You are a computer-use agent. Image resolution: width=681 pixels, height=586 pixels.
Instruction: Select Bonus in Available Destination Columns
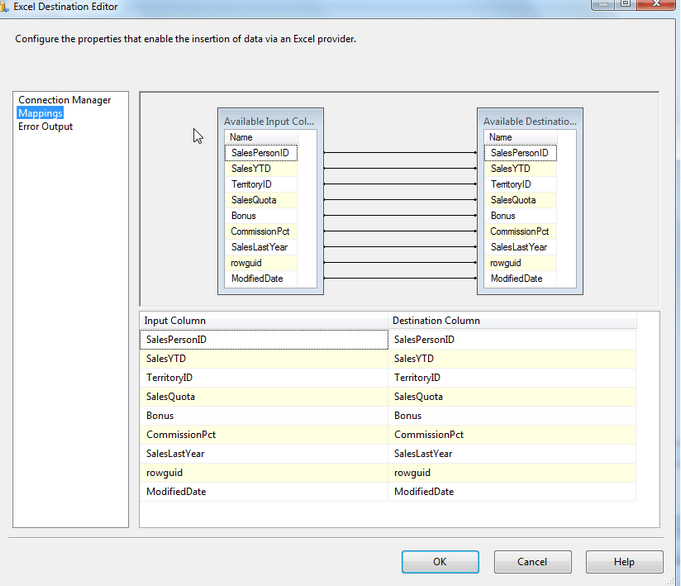[x=520, y=215]
